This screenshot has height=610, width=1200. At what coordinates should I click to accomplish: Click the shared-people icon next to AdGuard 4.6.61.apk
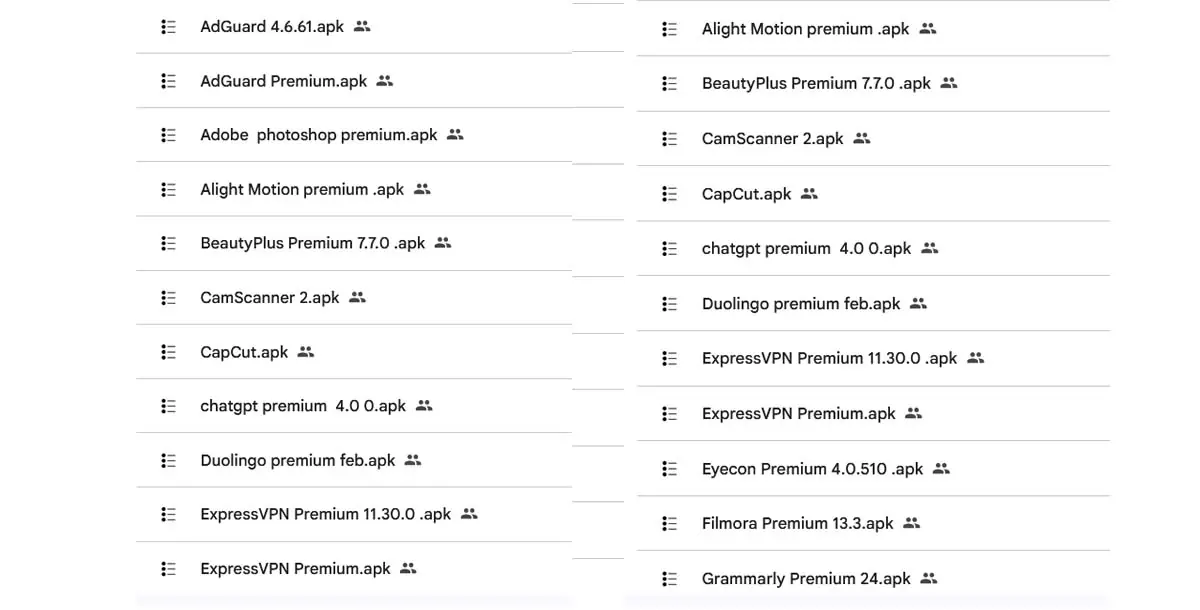click(362, 27)
